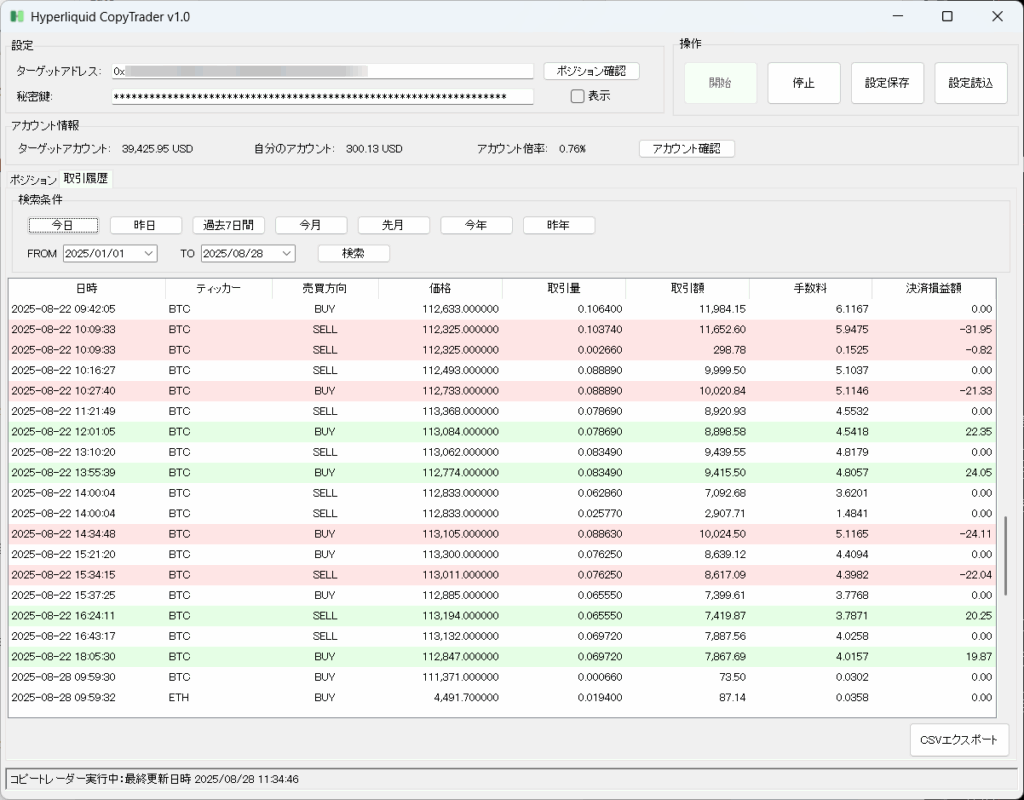Image resolution: width=1024 pixels, height=800 pixels.
Task: Click the アカウント確認 button
Action: tap(686, 149)
